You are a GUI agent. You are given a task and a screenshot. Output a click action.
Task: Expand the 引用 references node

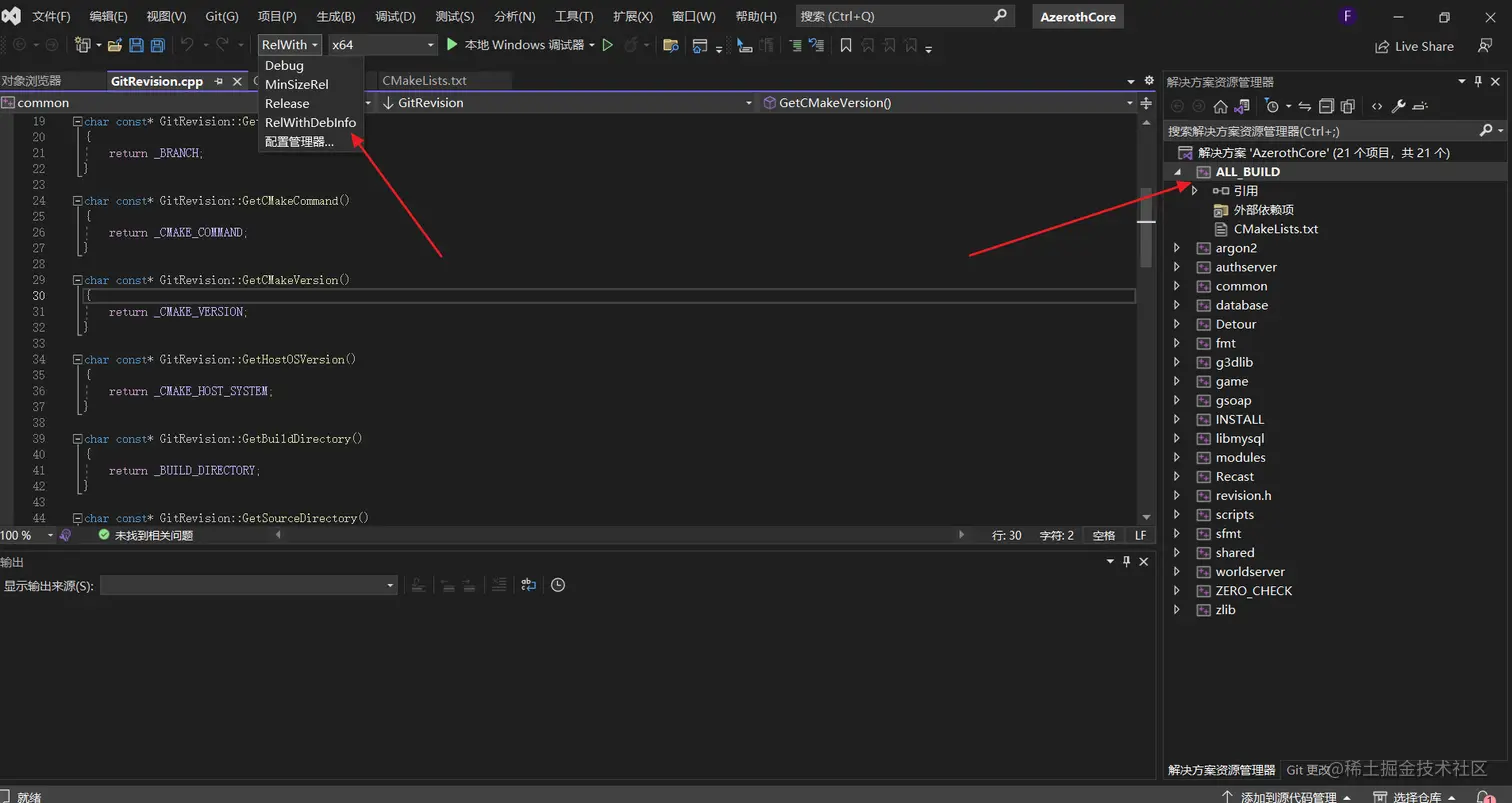pos(1195,191)
